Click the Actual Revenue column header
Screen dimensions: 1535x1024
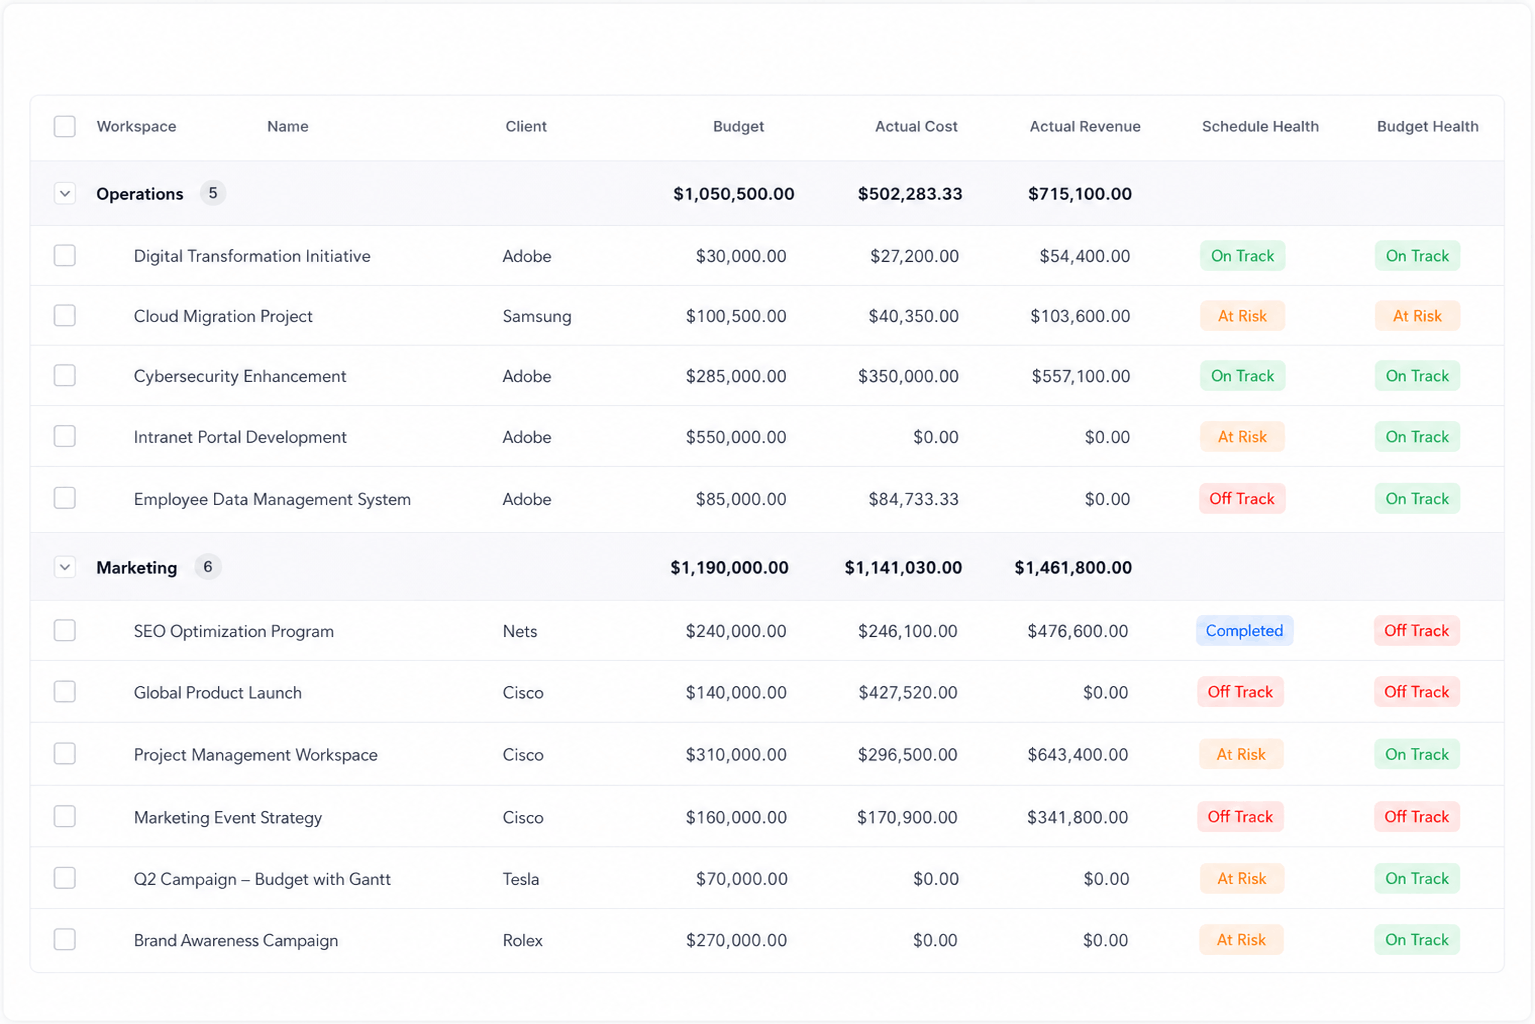tap(1085, 126)
